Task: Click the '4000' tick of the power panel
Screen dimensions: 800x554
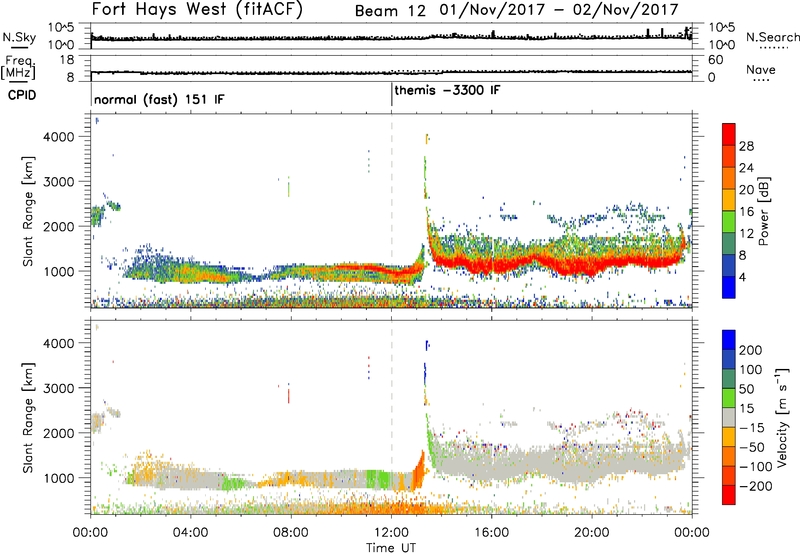Action: 59,137
